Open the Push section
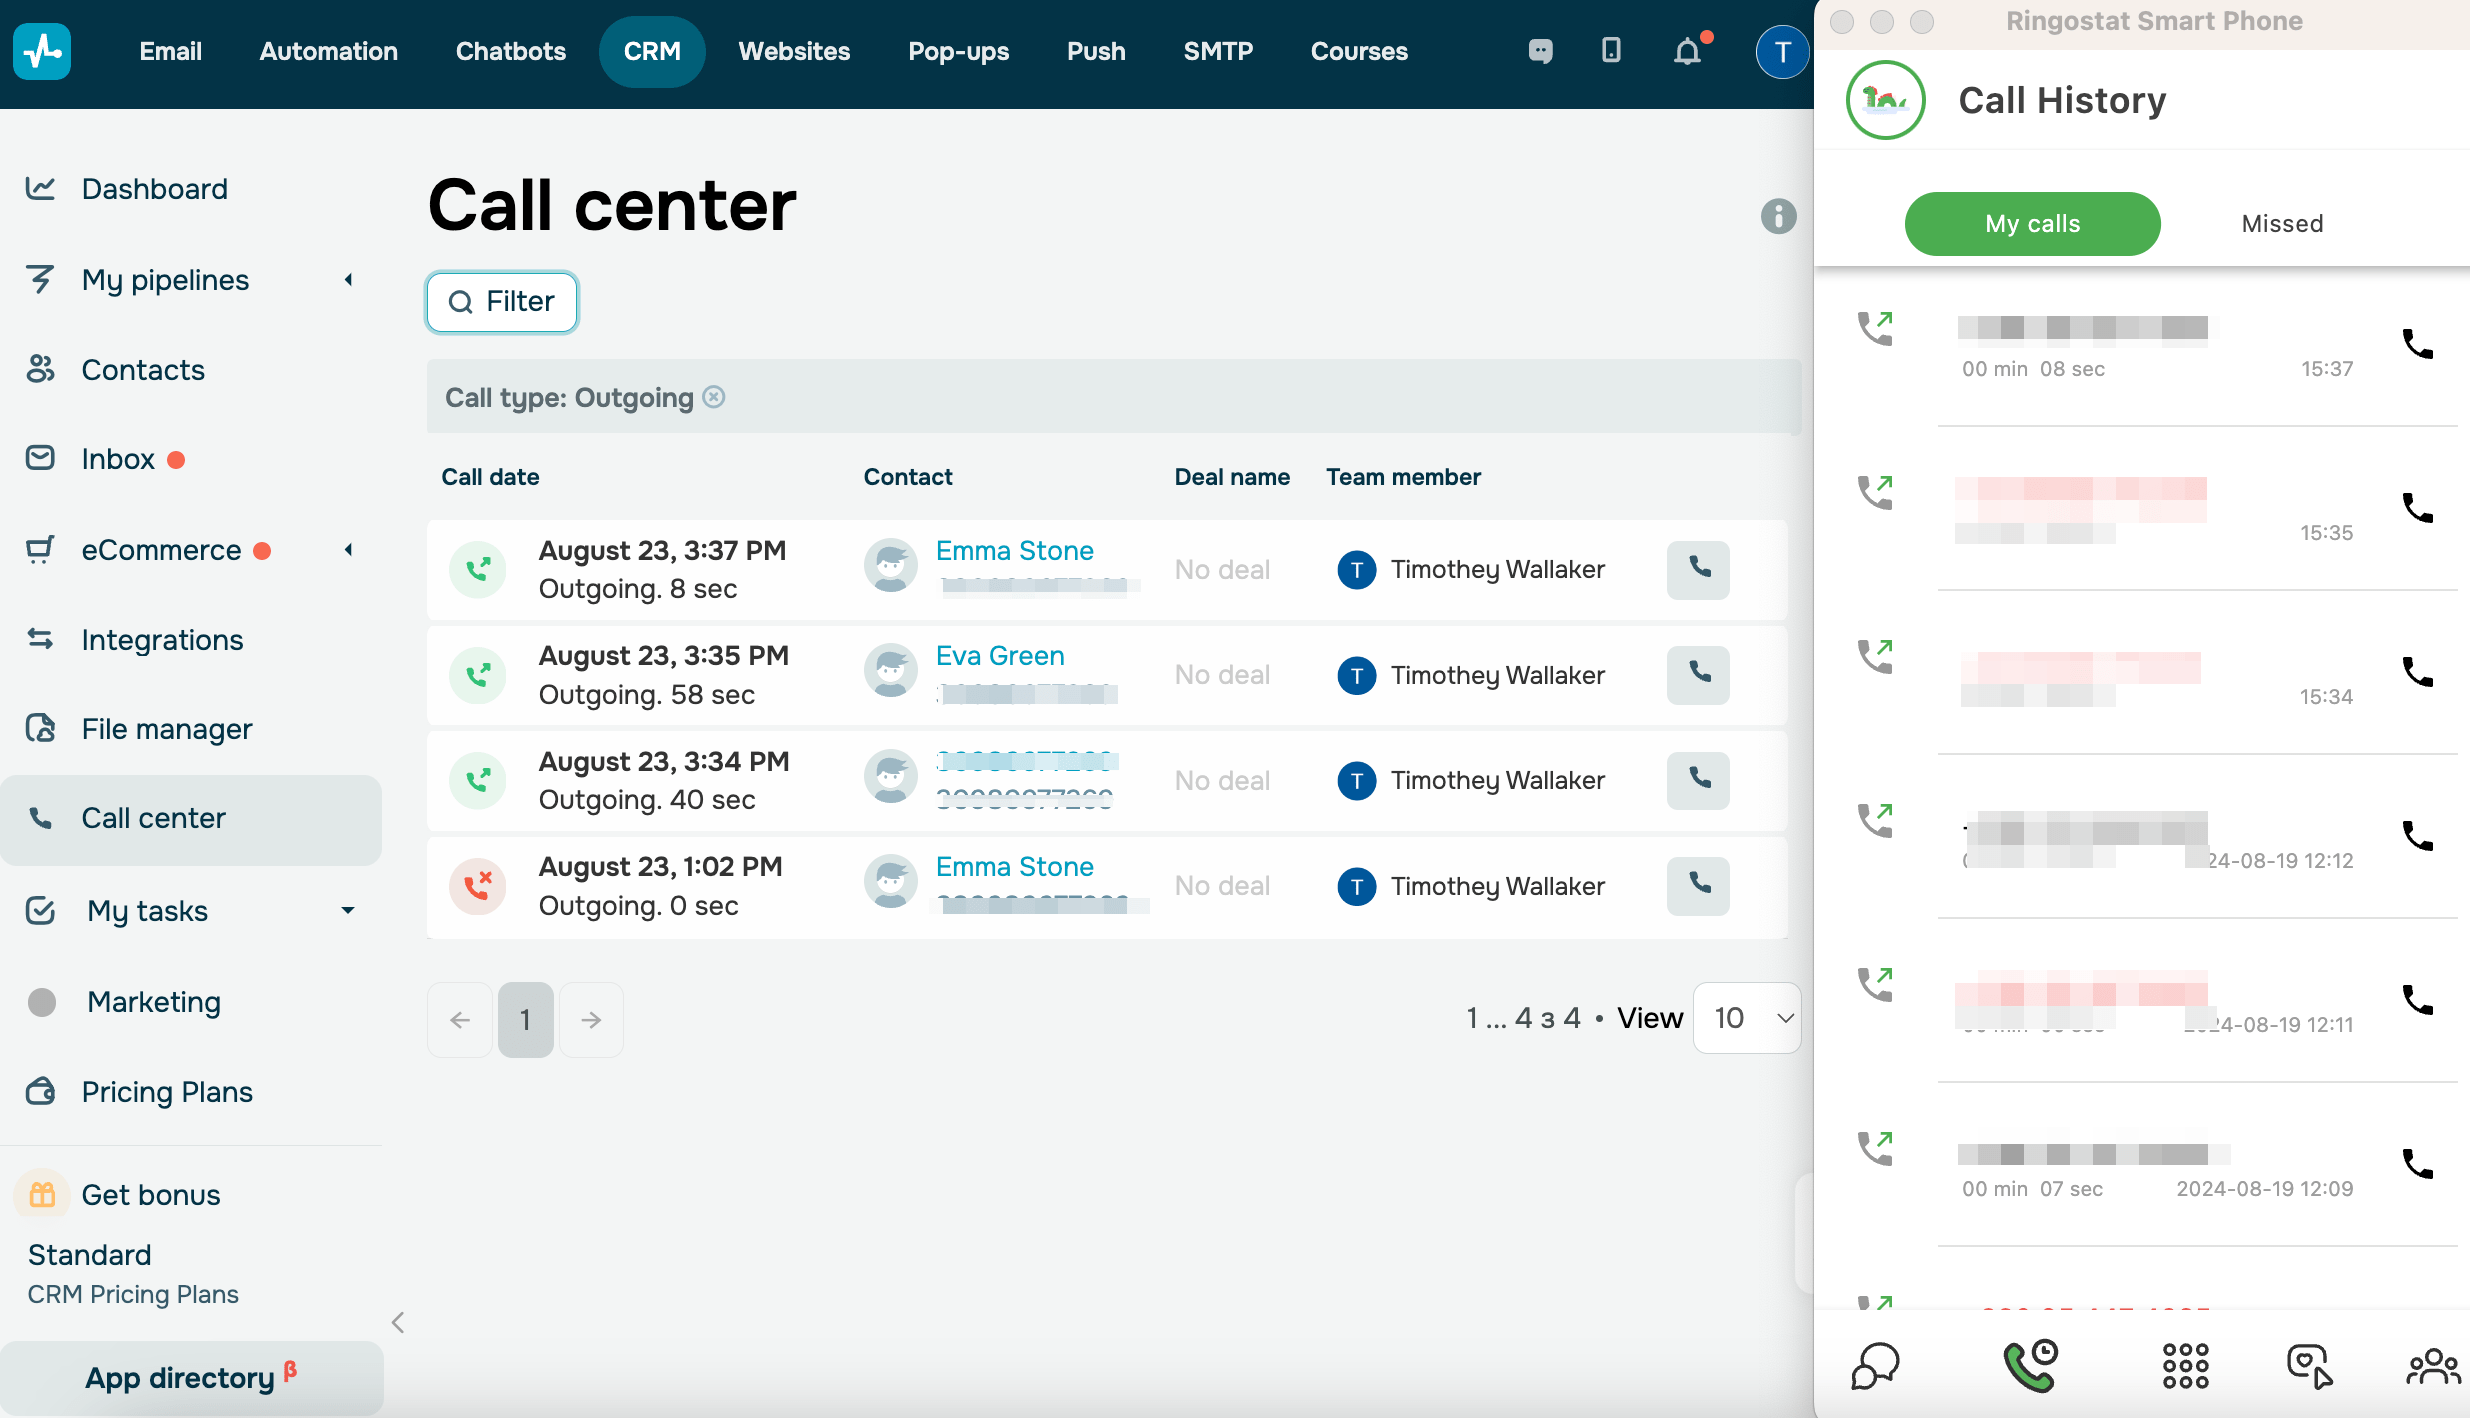 click(x=1096, y=51)
